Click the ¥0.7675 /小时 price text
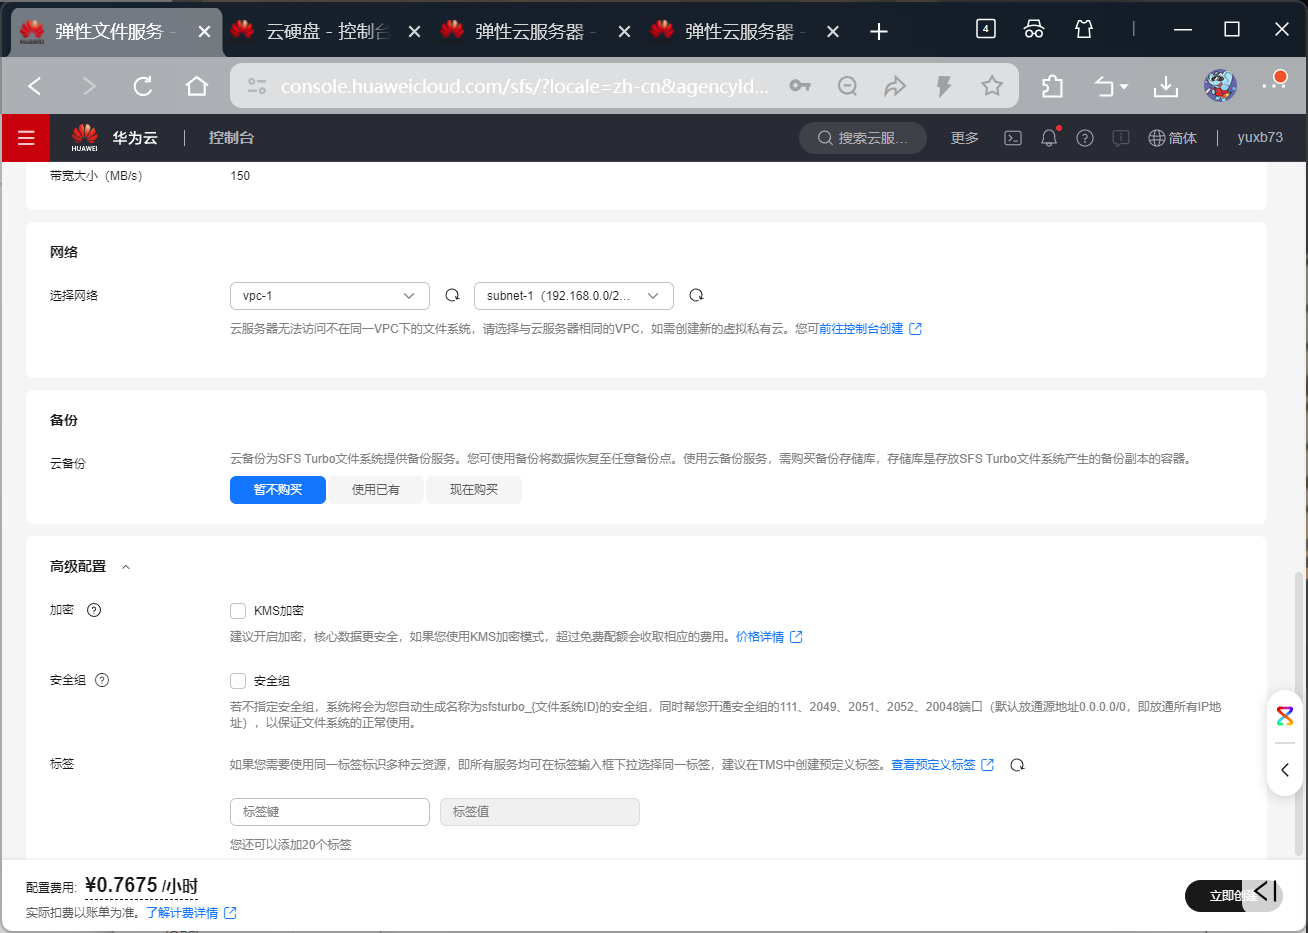 pyautogui.click(x=141, y=886)
